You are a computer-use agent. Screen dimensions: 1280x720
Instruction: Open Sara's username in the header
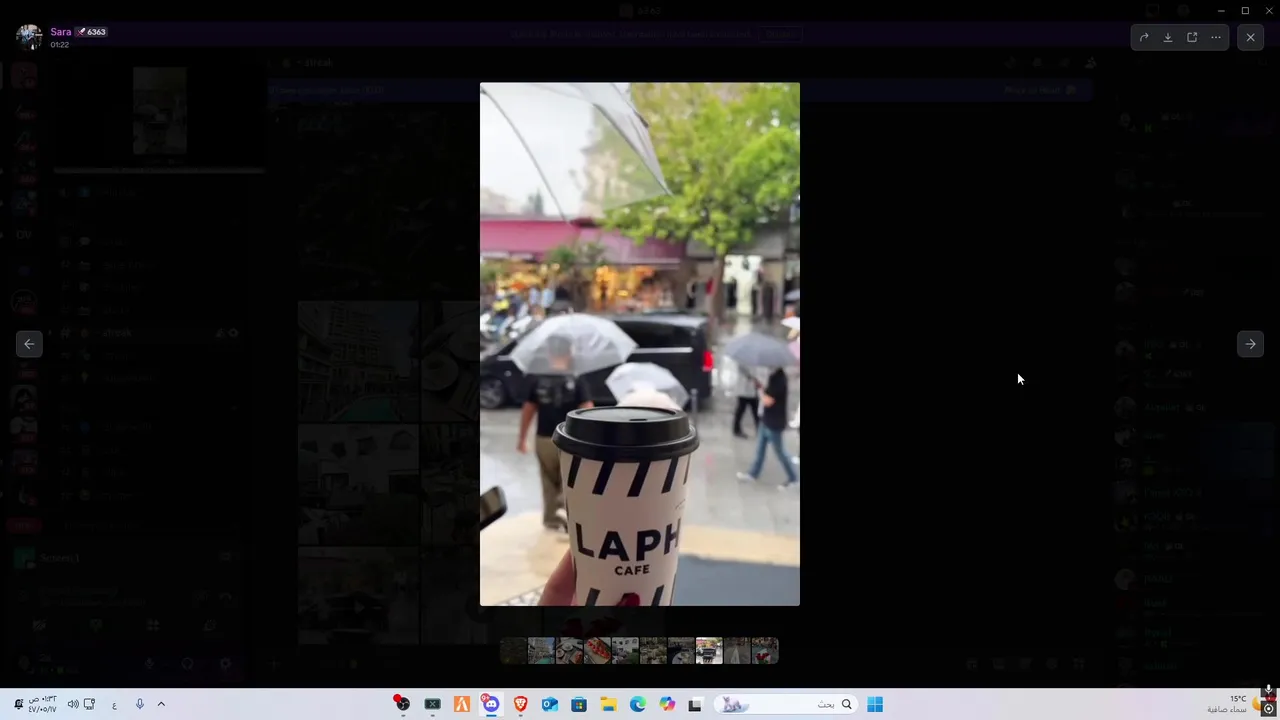pos(61,32)
